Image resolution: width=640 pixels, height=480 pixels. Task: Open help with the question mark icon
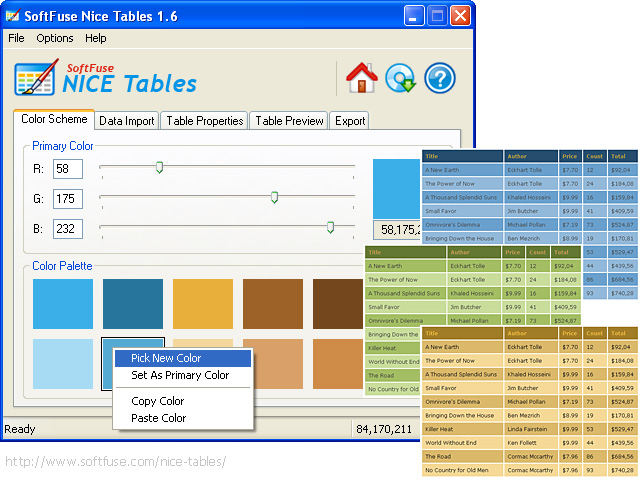pos(440,78)
